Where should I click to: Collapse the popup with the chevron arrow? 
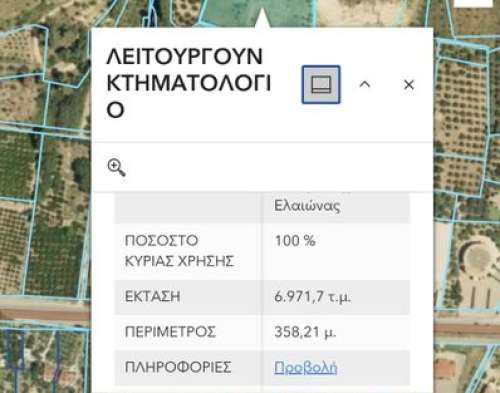coord(365,85)
